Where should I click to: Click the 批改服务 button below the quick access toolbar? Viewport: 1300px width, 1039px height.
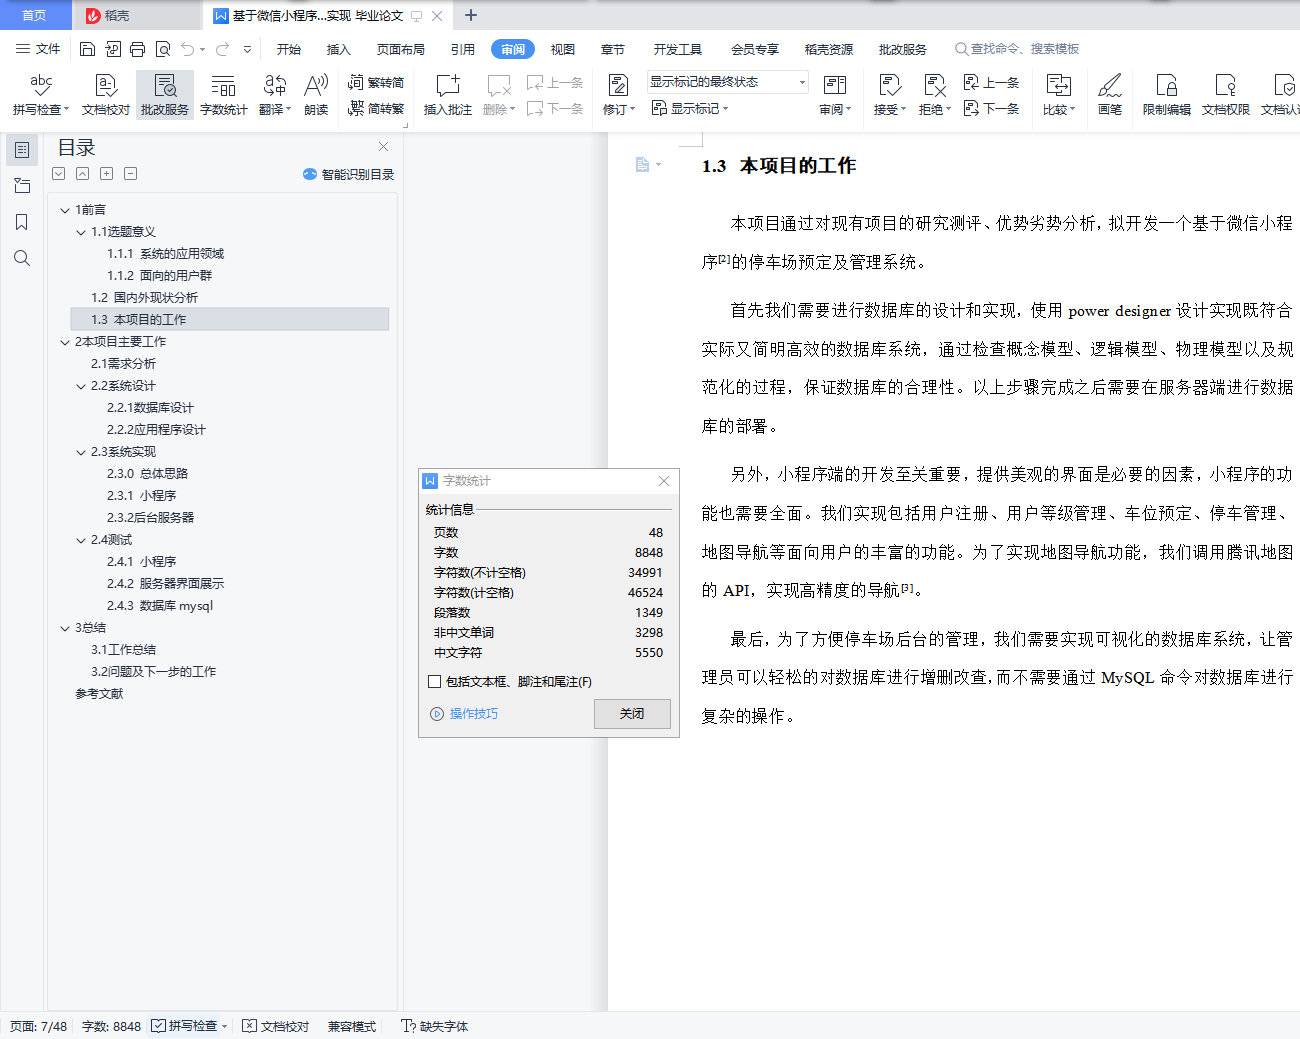[165, 95]
